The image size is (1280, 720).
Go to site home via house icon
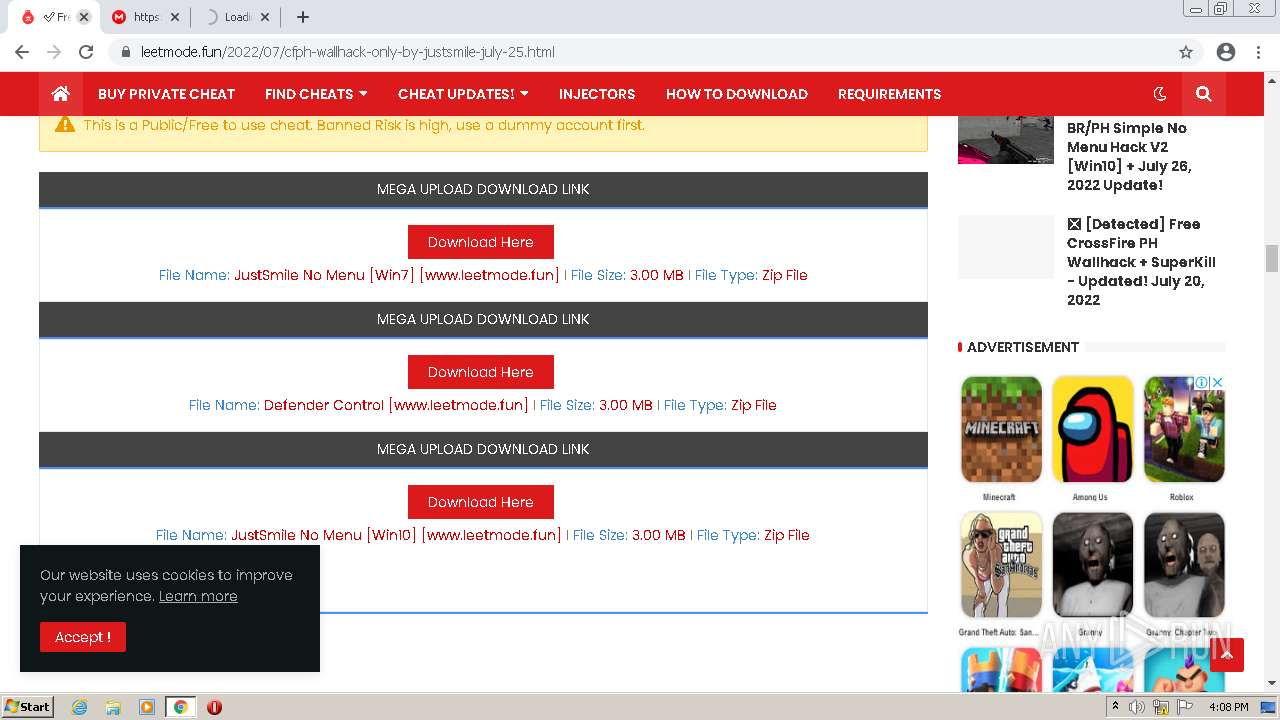[61, 94]
